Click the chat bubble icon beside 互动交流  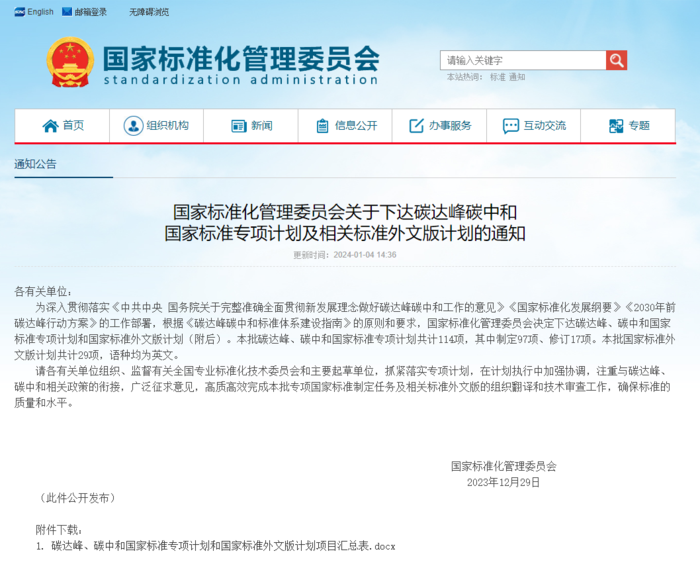point(510,126)
